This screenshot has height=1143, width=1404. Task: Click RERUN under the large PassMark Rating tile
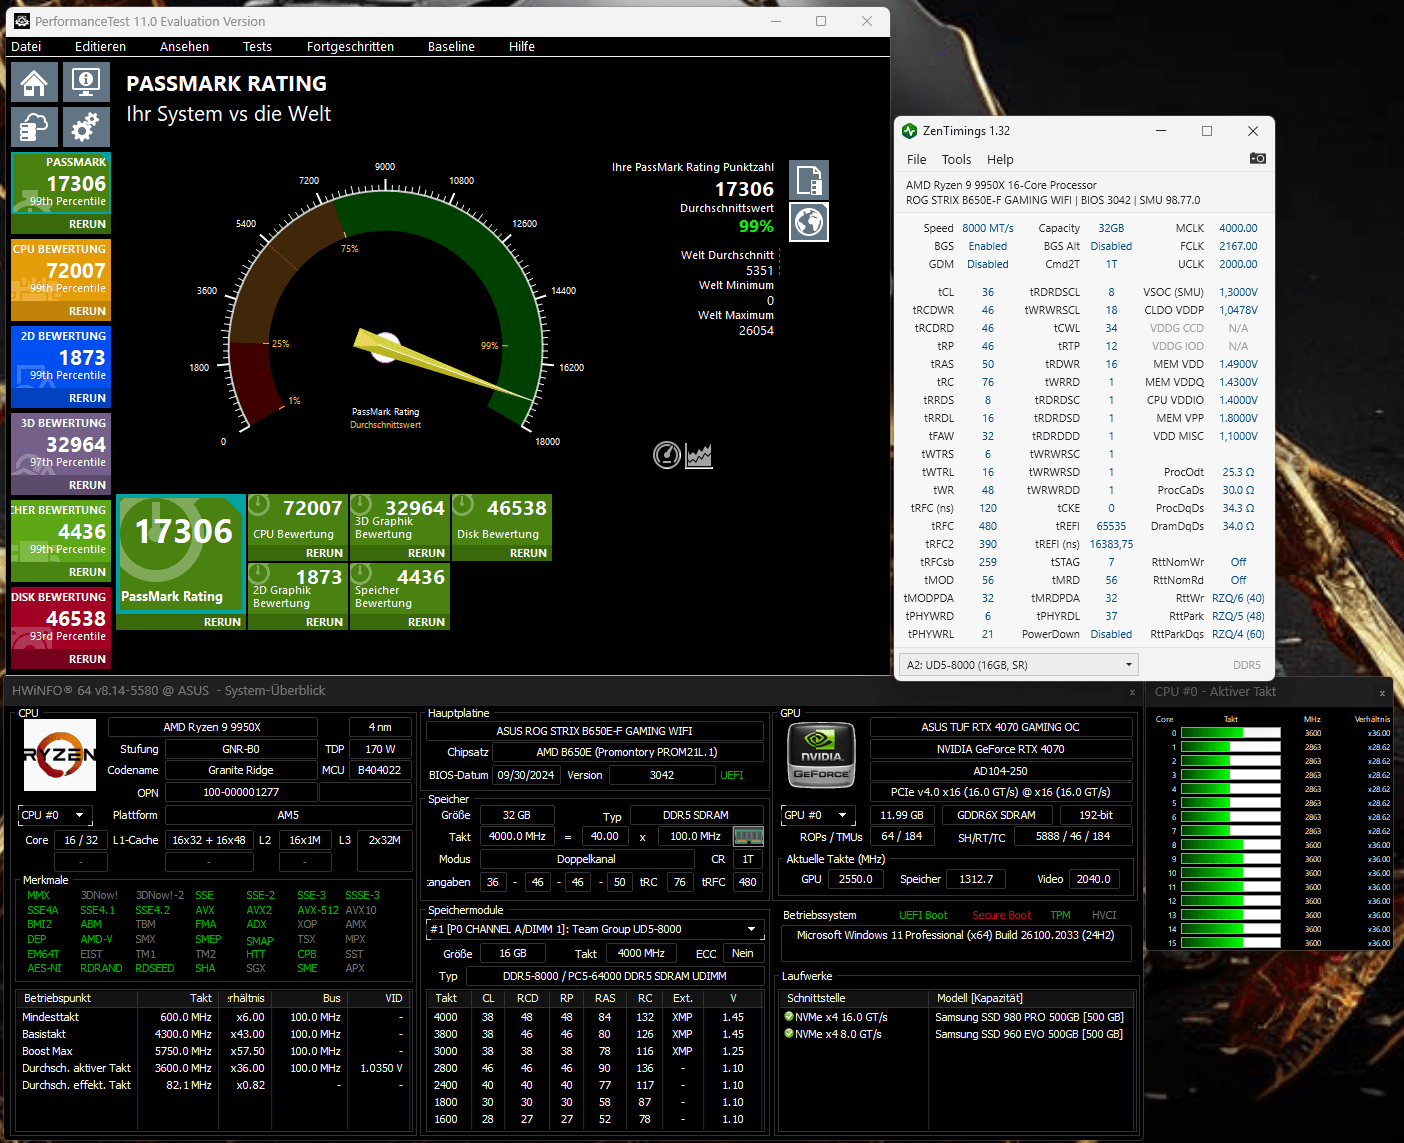tap(222, 622)
